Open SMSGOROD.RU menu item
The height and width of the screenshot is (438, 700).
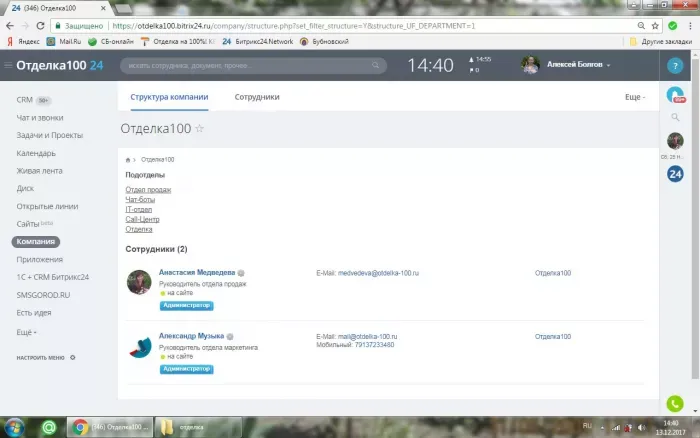click(x=43, y=295)
